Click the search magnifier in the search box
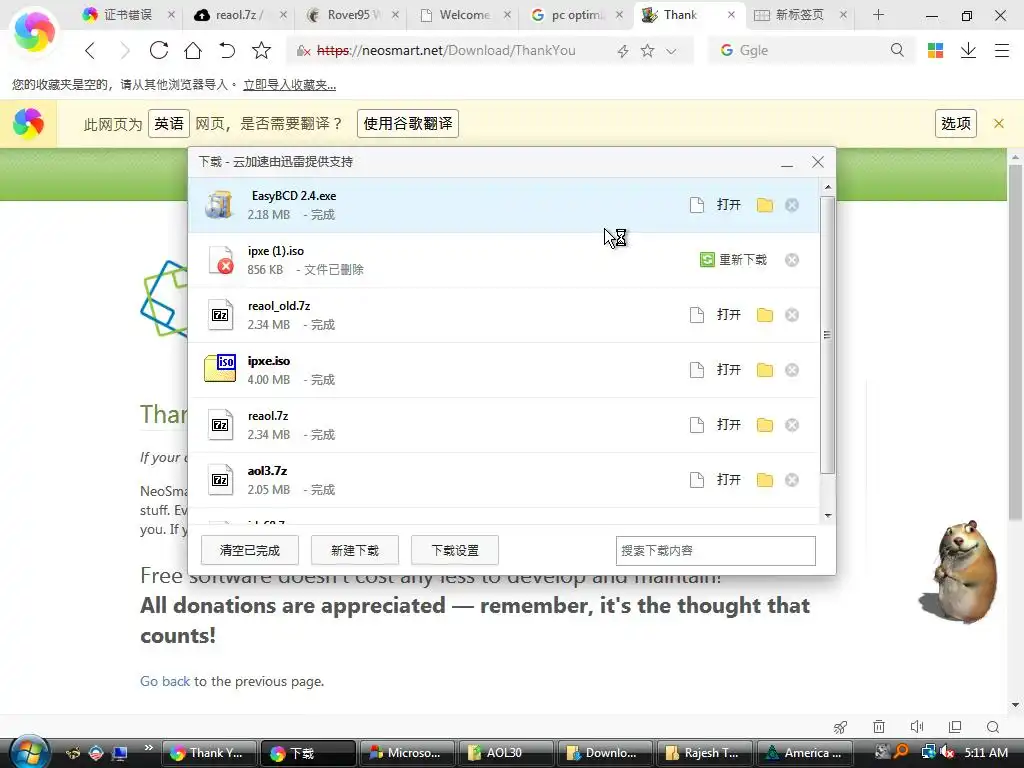 [x=897, y=50]
